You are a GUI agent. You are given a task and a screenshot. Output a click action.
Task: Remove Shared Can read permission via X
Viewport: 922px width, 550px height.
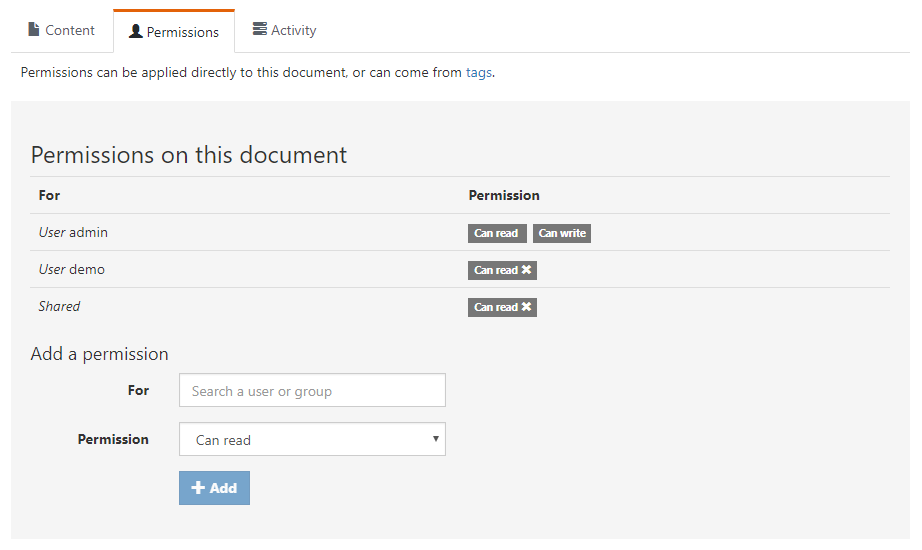526,307
